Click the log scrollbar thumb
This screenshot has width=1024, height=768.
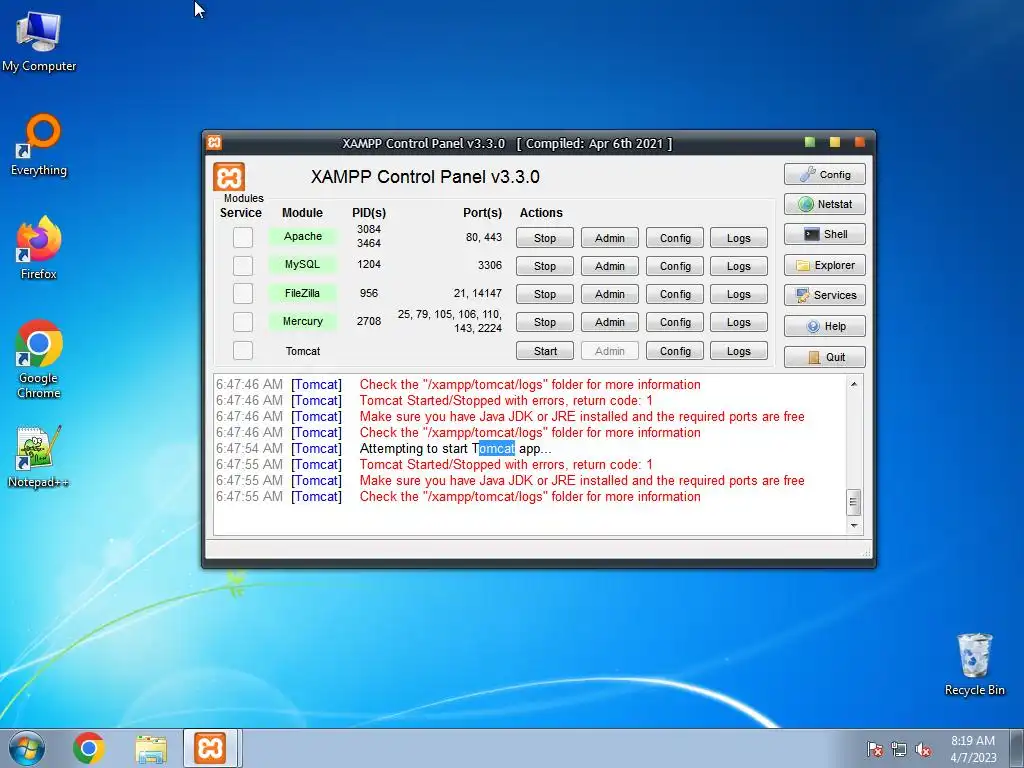[x=854, y=502]
